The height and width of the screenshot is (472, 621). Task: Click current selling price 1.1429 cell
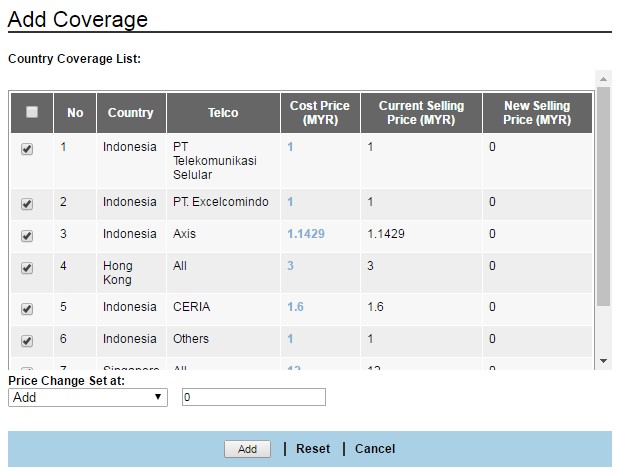421,236
